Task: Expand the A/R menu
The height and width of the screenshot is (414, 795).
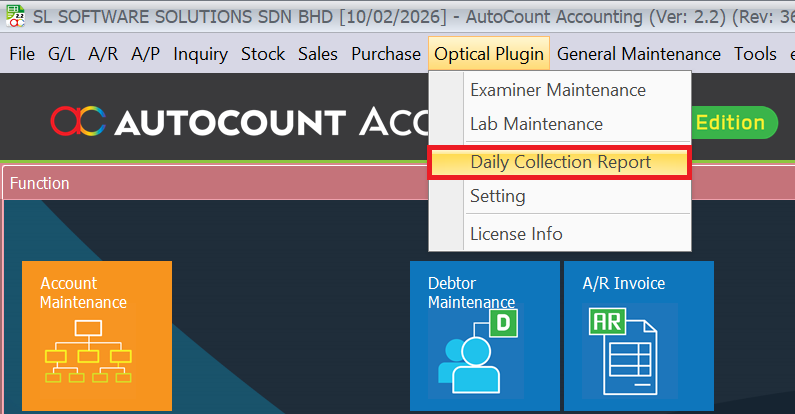Action: [x=103, y=54]
